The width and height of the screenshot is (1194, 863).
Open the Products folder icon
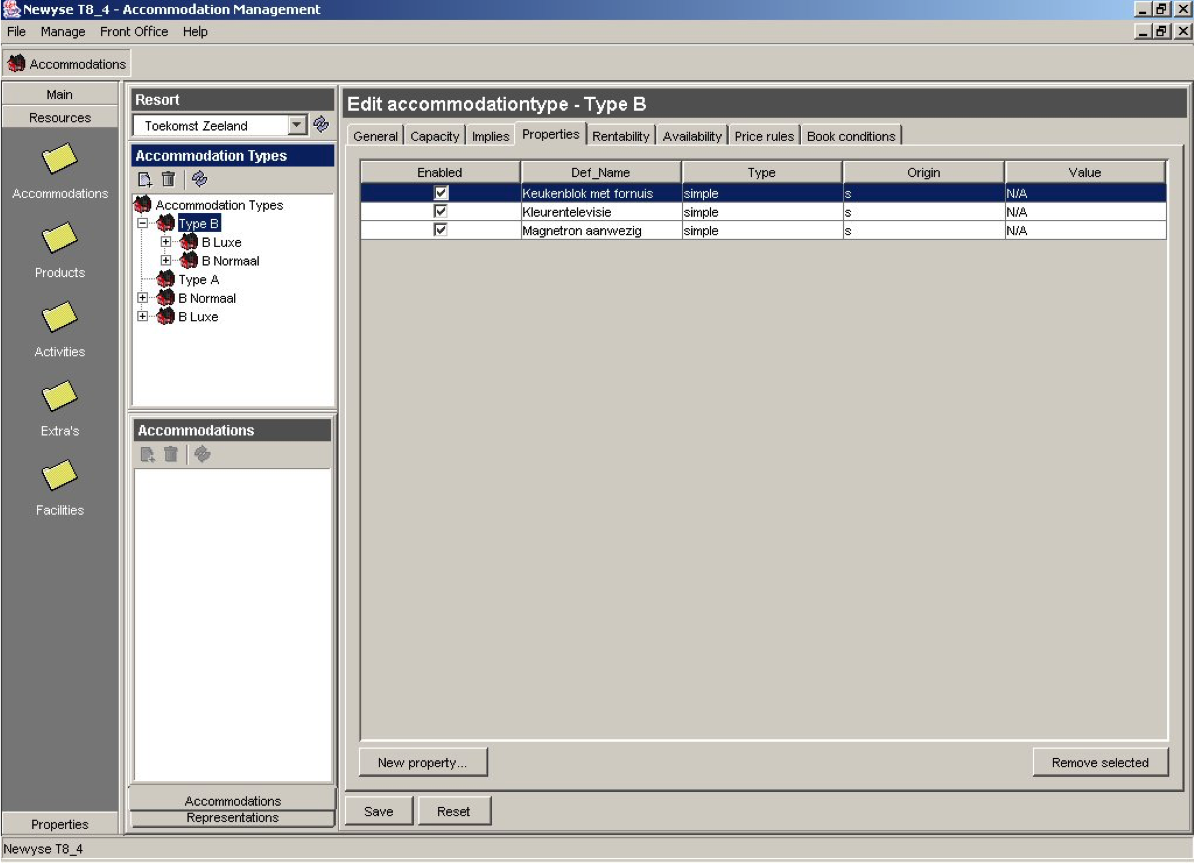coord(59,238)
